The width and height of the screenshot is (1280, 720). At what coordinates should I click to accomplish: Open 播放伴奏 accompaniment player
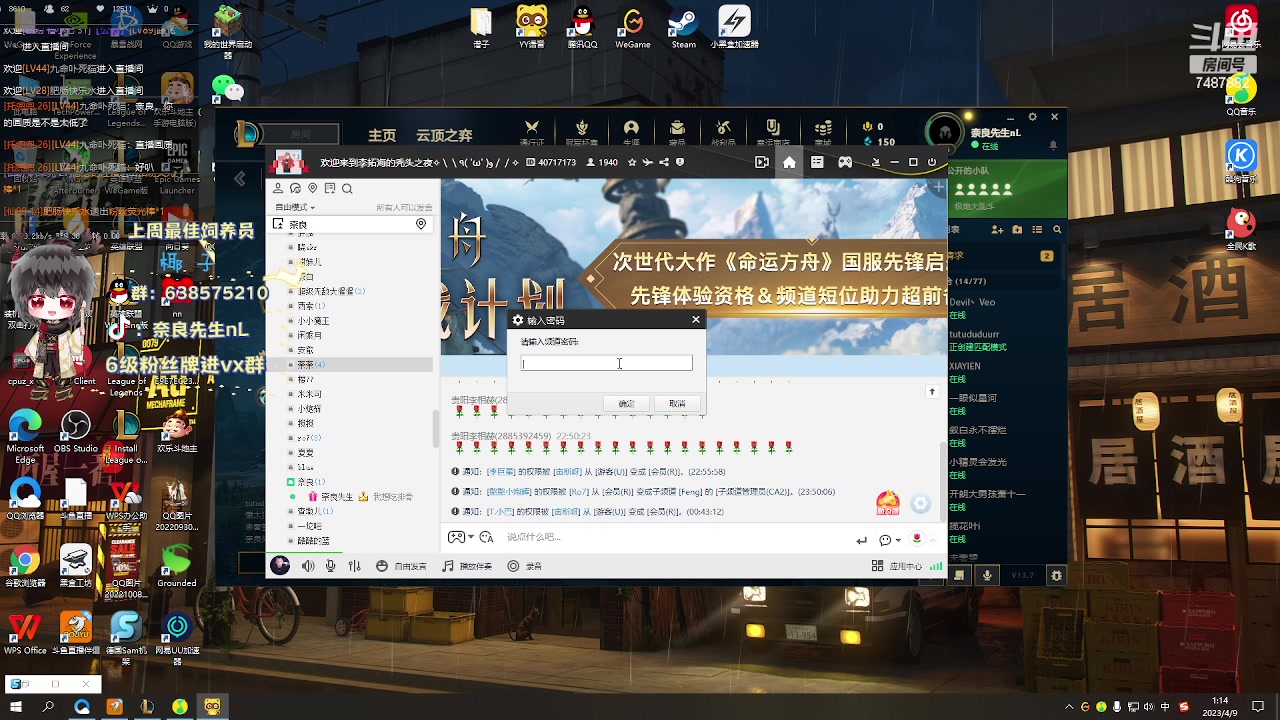[x=468, y=566]
